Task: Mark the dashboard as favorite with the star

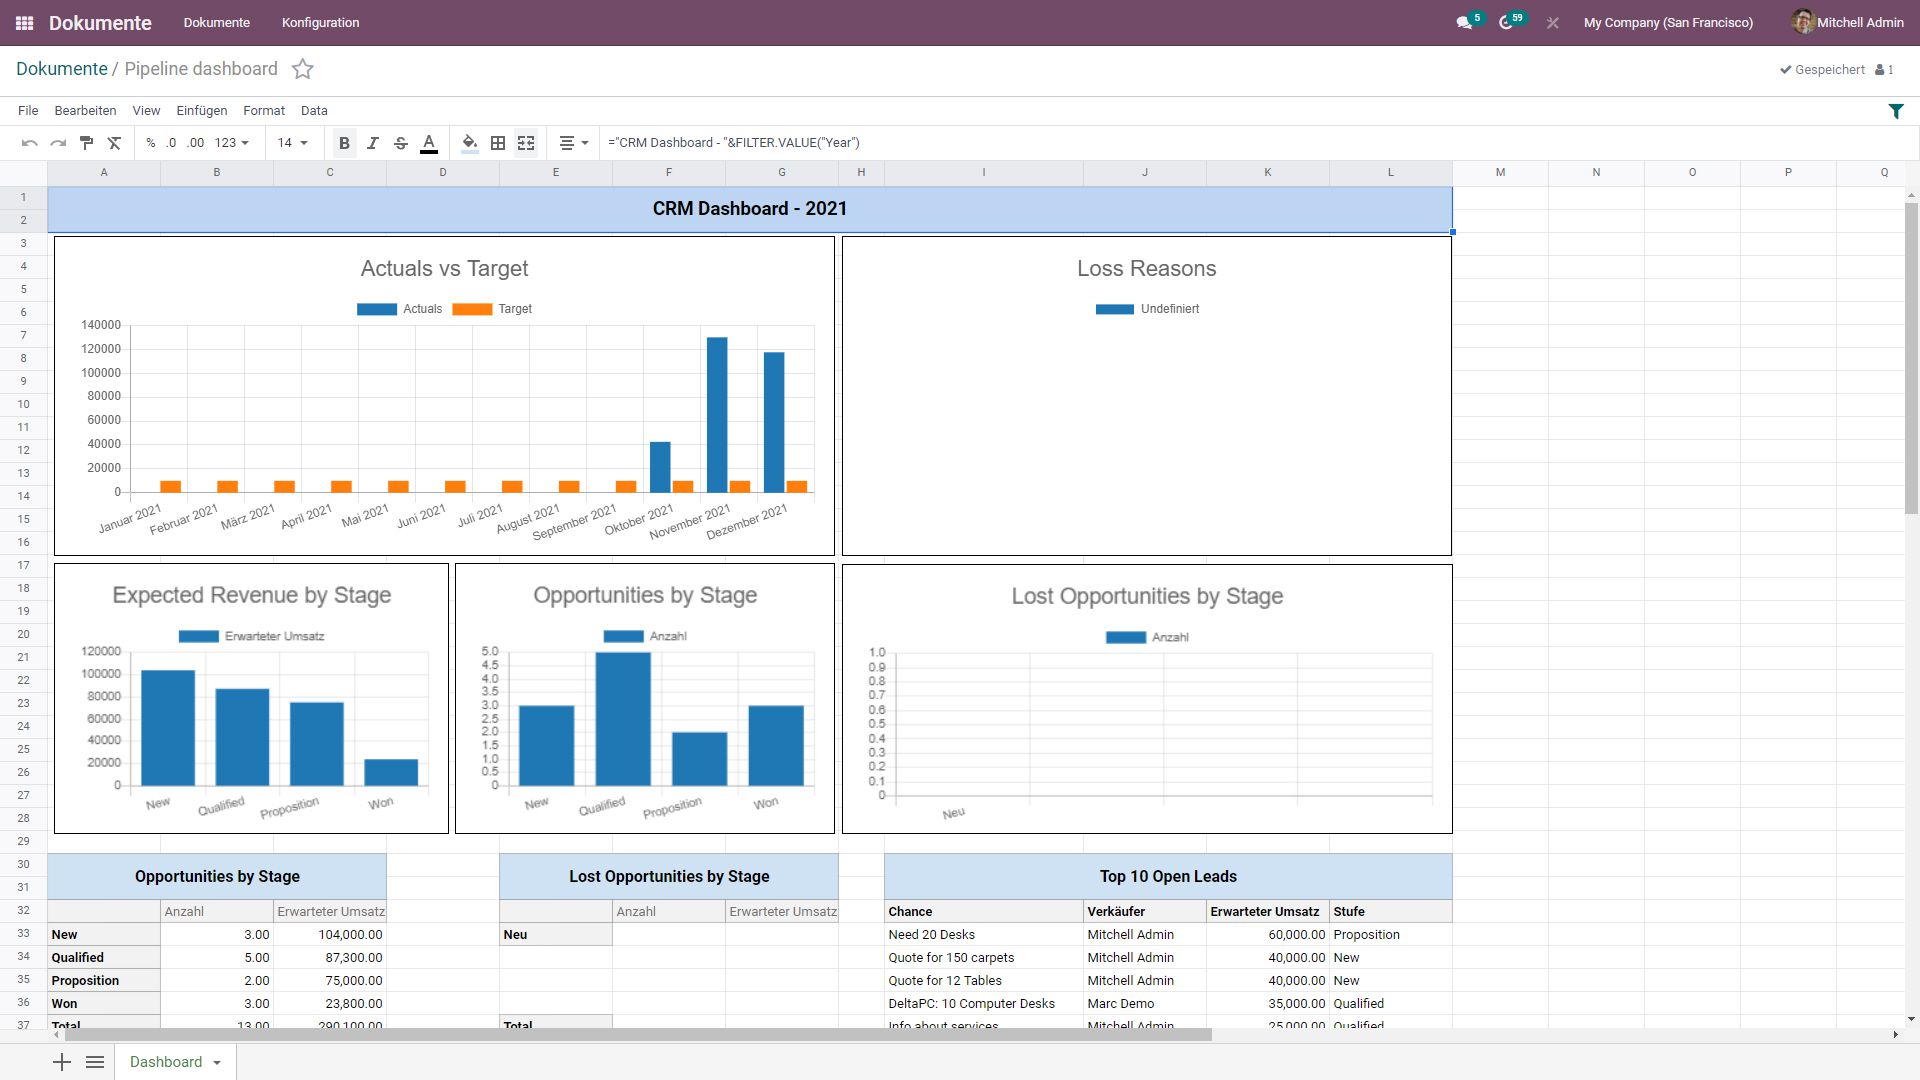Action: point(302,69)
